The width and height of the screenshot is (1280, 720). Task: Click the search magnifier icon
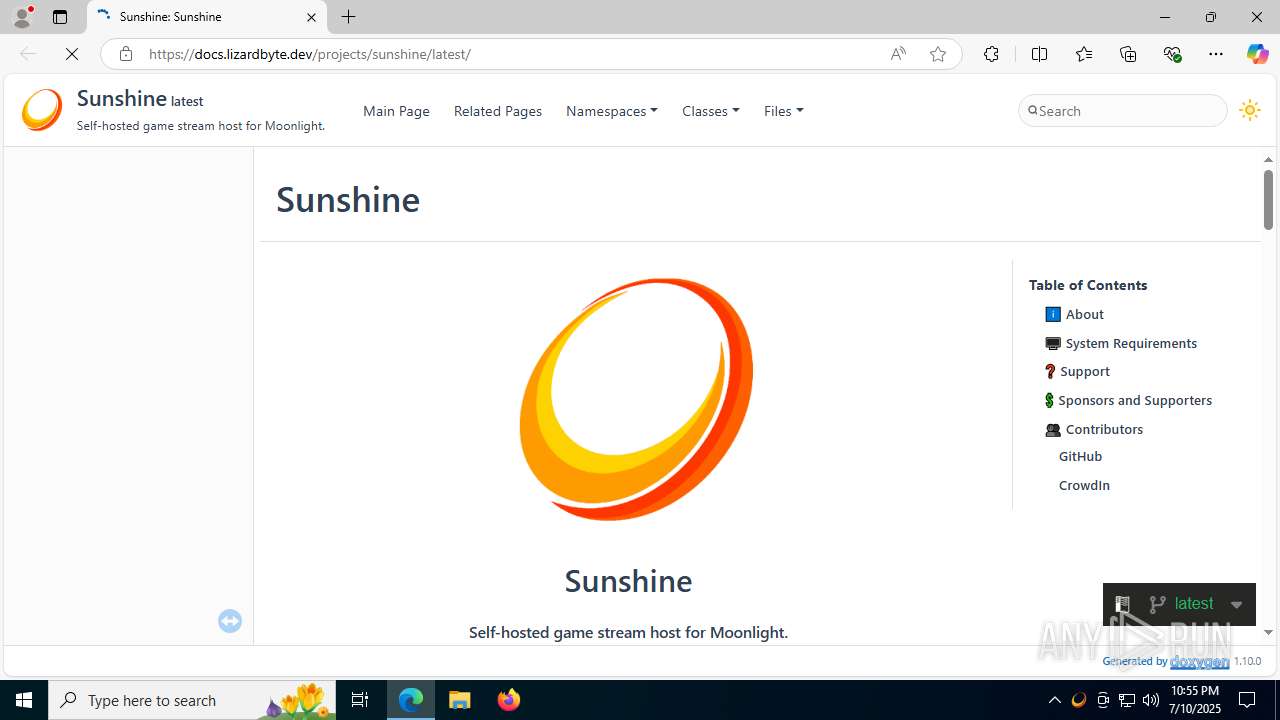pyautogui.click(x=1033, y=110)
